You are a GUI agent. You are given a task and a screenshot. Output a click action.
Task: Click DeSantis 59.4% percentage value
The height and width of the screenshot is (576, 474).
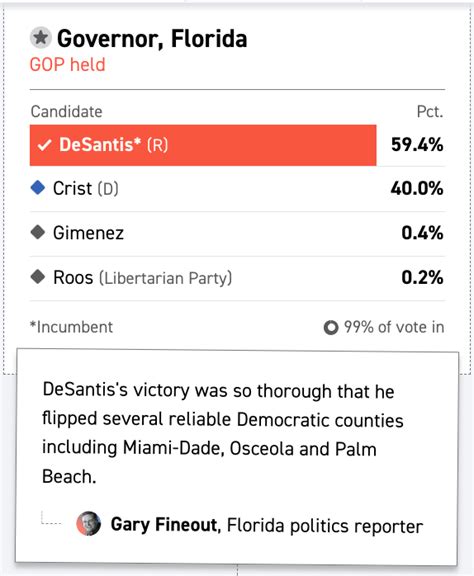pos(417,145)
